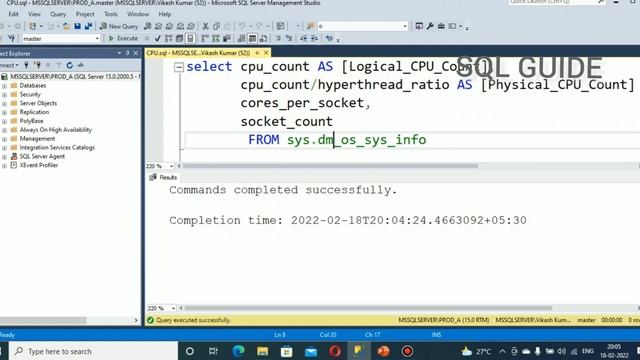The height and width of the screenshot is (360, 640).
Task: Expand the Databases folder node
Action: pyautogui.click(x=4, y=86)
